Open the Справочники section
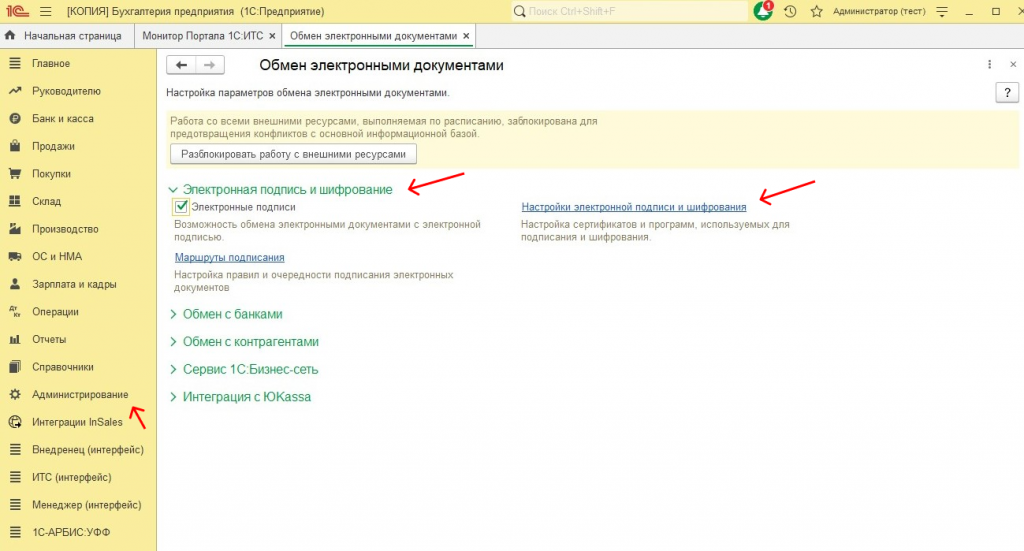Screen dimensions: 1024x551 (63, 367)
